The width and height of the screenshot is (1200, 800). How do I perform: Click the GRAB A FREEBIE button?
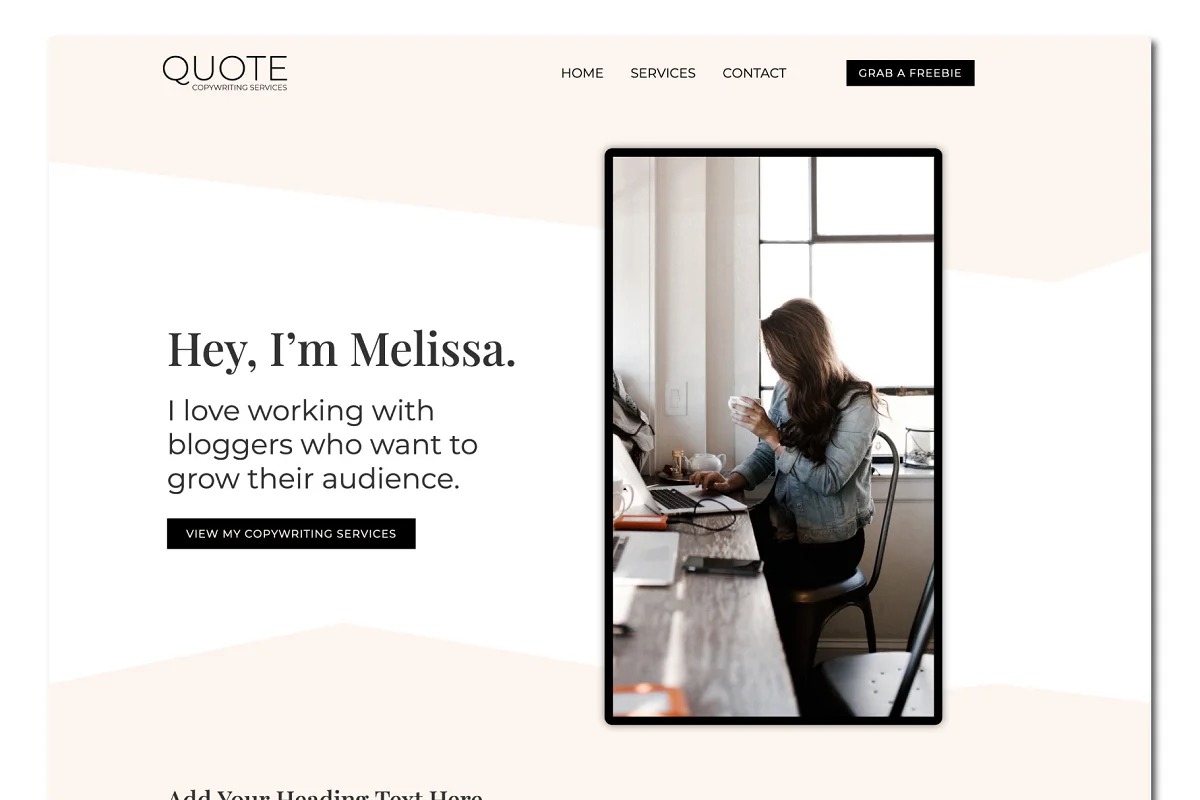click(x=910, y=73)
